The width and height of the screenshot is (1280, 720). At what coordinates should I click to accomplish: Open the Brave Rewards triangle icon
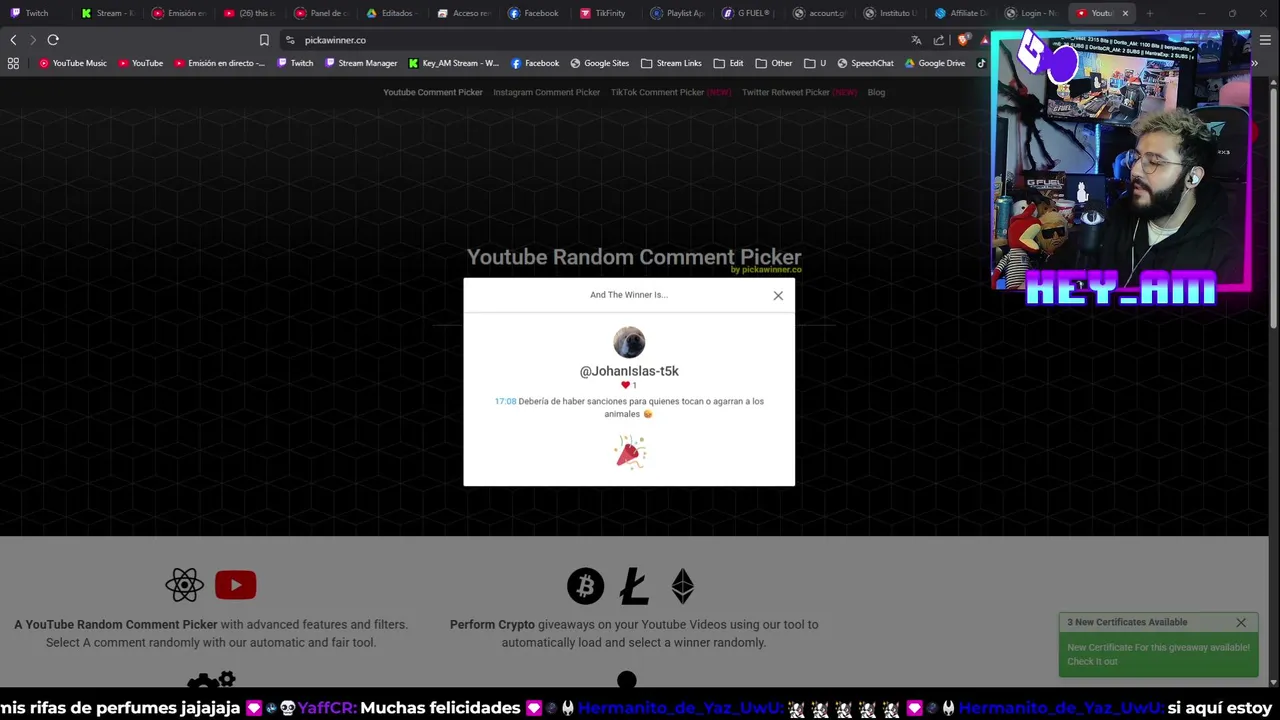click(x=983, y=40)
